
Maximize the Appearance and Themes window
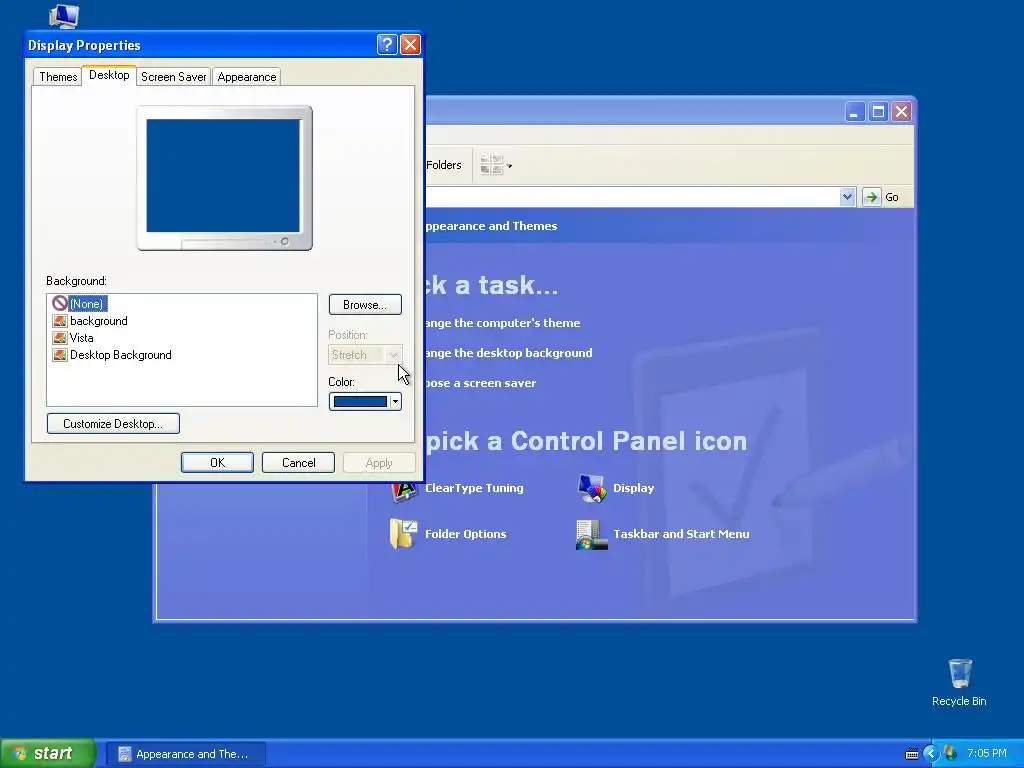[x=878, y=112]
